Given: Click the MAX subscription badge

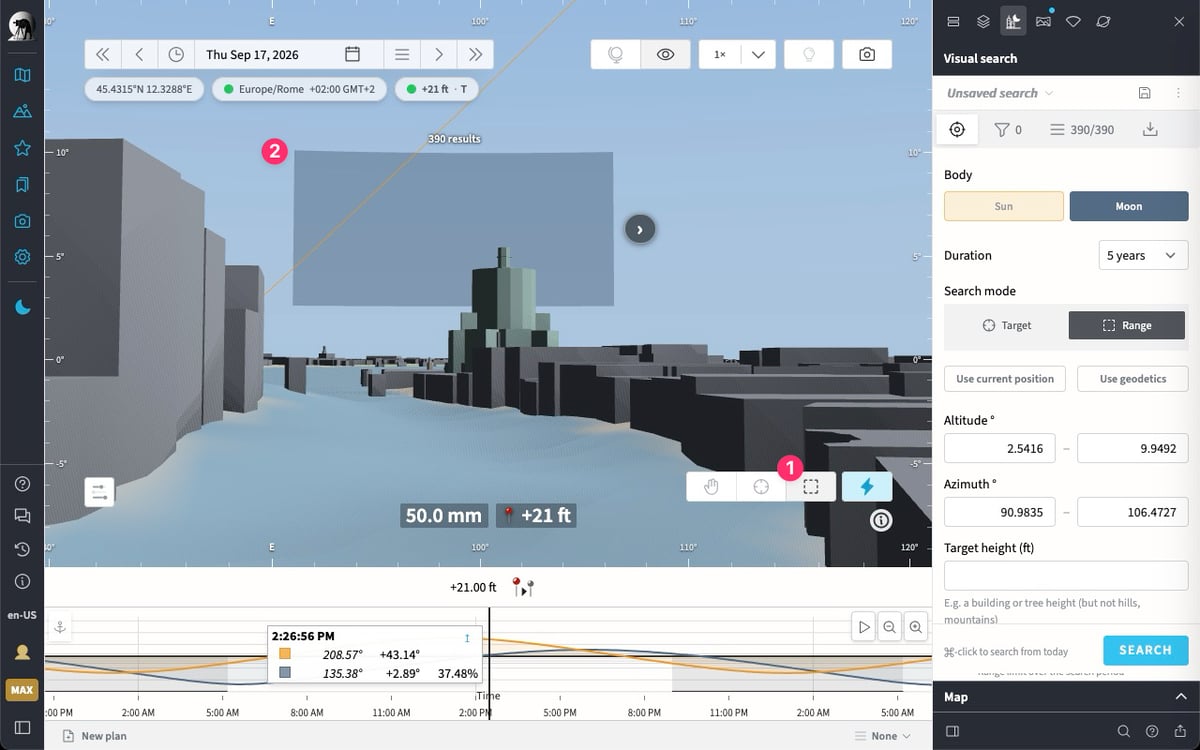Looking at the screenshot, I should click(22, 690).
